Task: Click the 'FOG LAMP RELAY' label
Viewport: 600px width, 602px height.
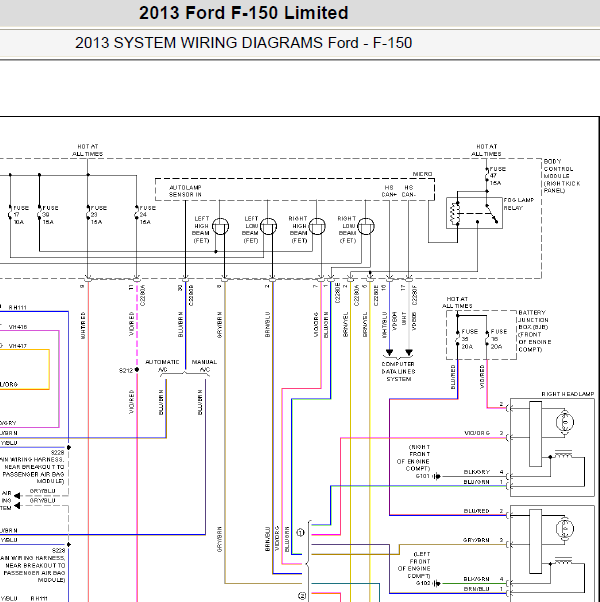Action: tap(519, 204)
